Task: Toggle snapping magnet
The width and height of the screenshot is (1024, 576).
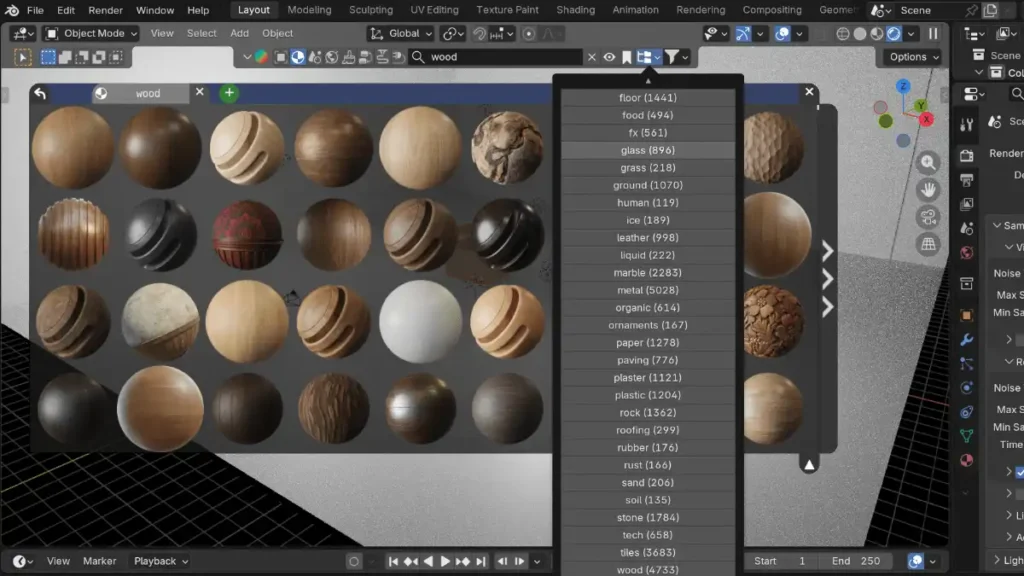Action: pyautogui.click(x=479, y=33)
